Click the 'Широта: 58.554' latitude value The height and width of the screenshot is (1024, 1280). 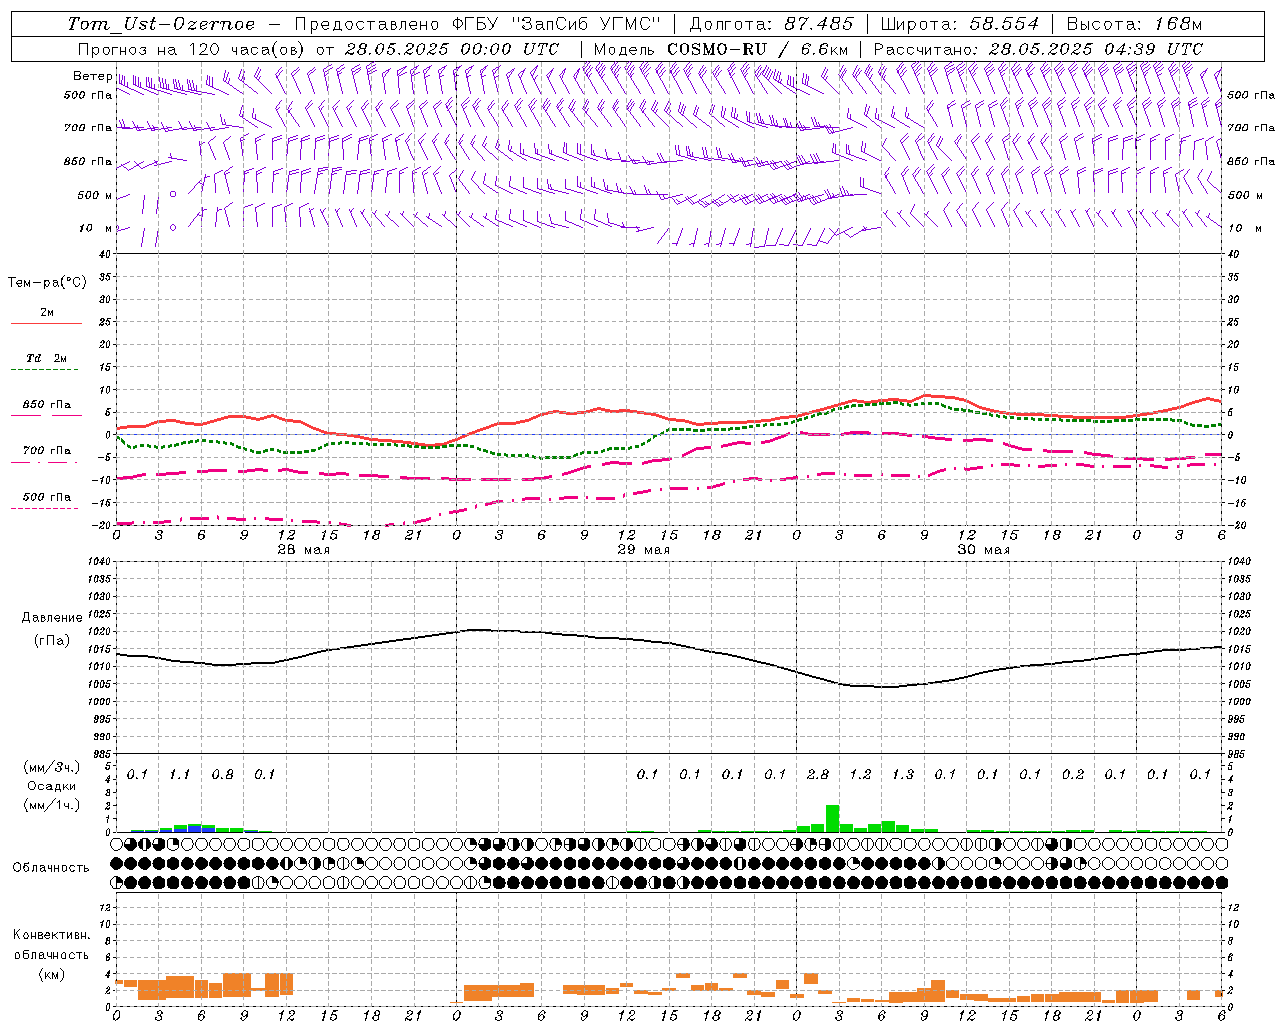(x=960, y=24)
